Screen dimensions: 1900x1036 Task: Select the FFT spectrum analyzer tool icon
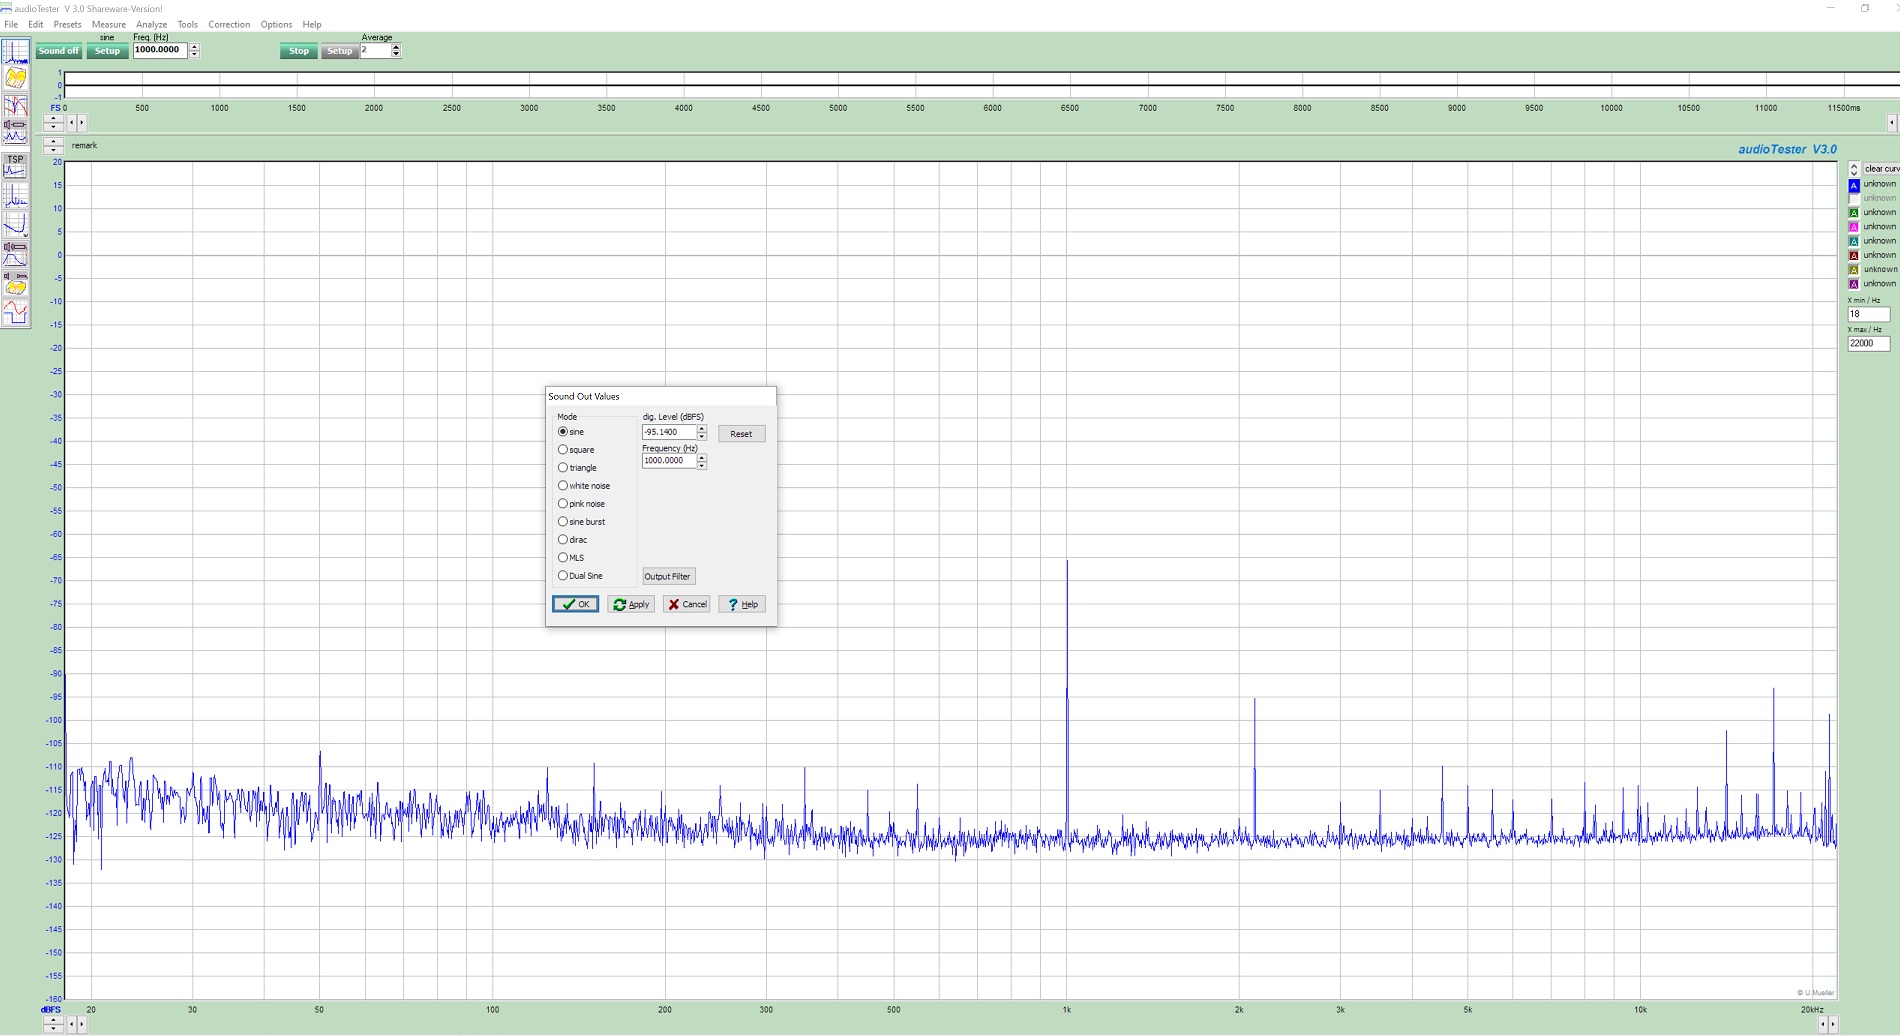click(15, 52)
